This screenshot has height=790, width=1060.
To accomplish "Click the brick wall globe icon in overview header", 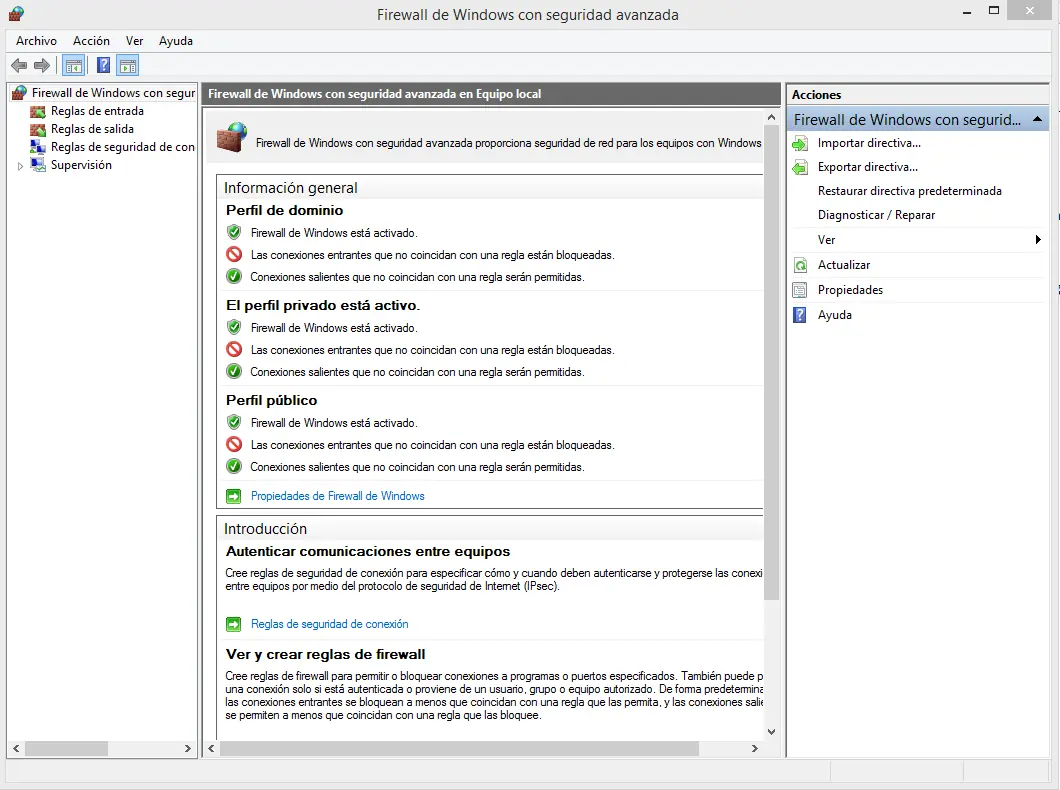I will 232,137.
